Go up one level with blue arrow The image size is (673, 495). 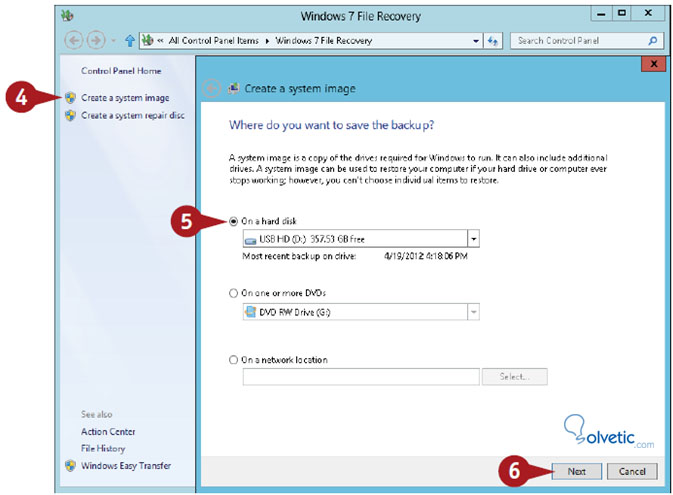130,41
